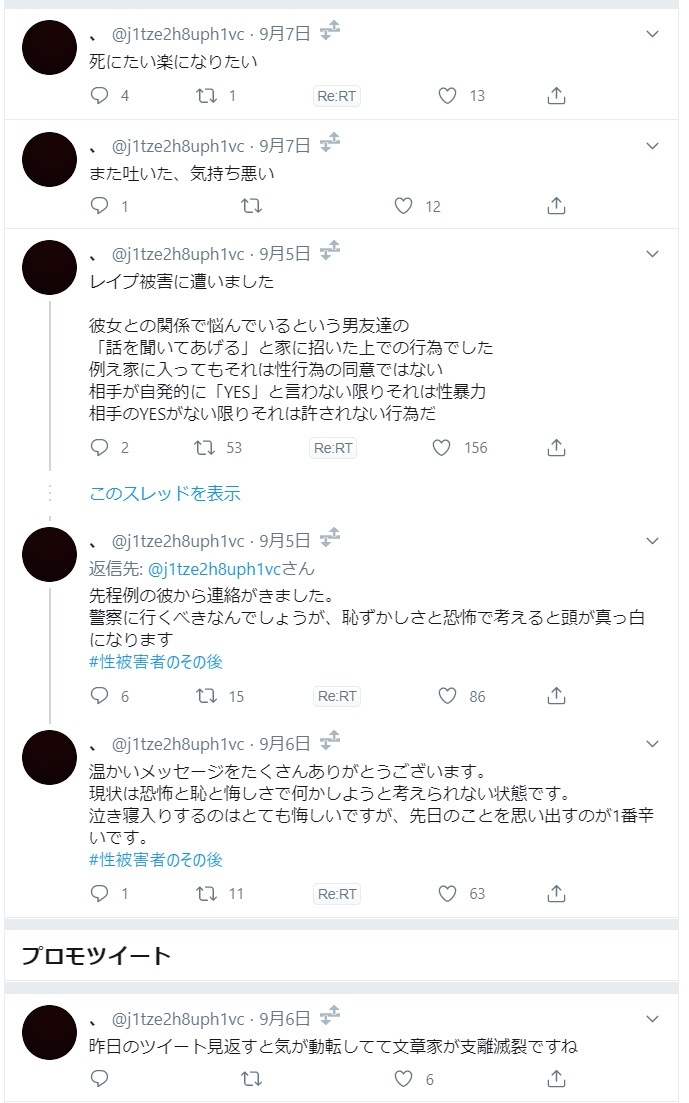The image size is (689, 1103).
Task: Like the tweet with 86 likes
Action: click(448, 696)
